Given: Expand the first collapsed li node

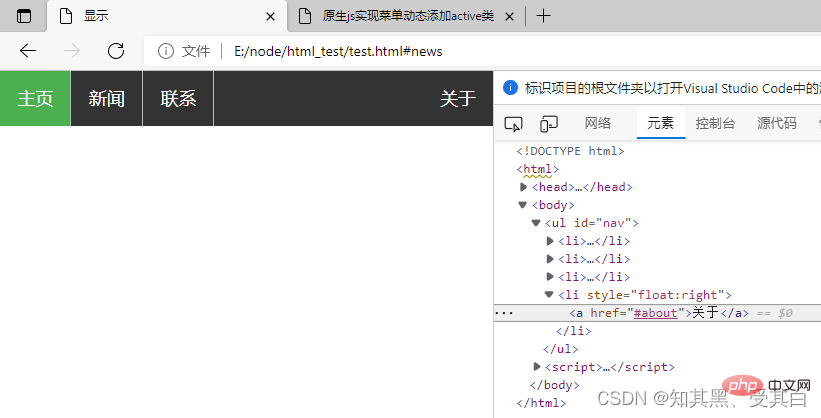Looking at the screenshot, I should pos(549,241).
